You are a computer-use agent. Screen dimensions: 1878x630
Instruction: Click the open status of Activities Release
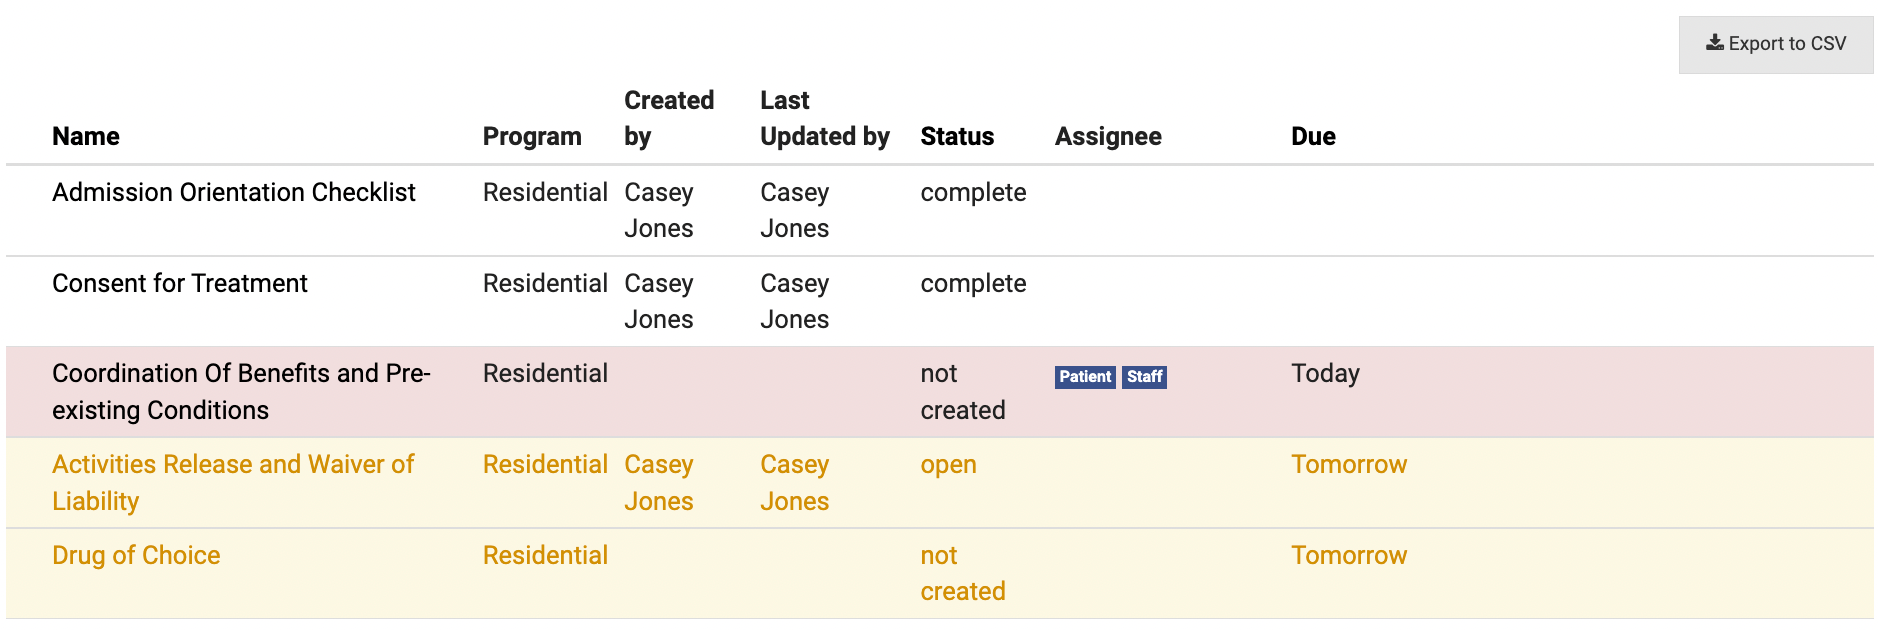(947, 465)
